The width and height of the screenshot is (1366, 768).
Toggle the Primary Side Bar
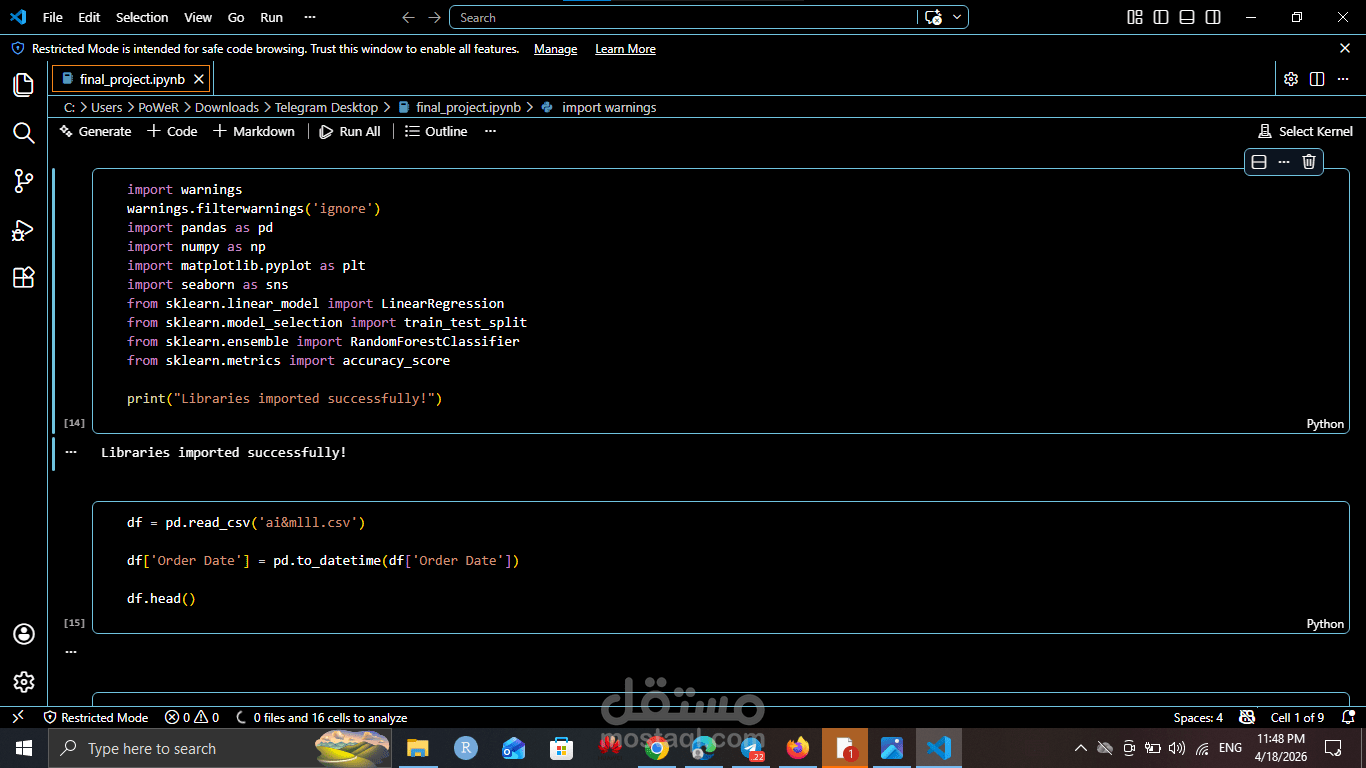click(1161, 17)
